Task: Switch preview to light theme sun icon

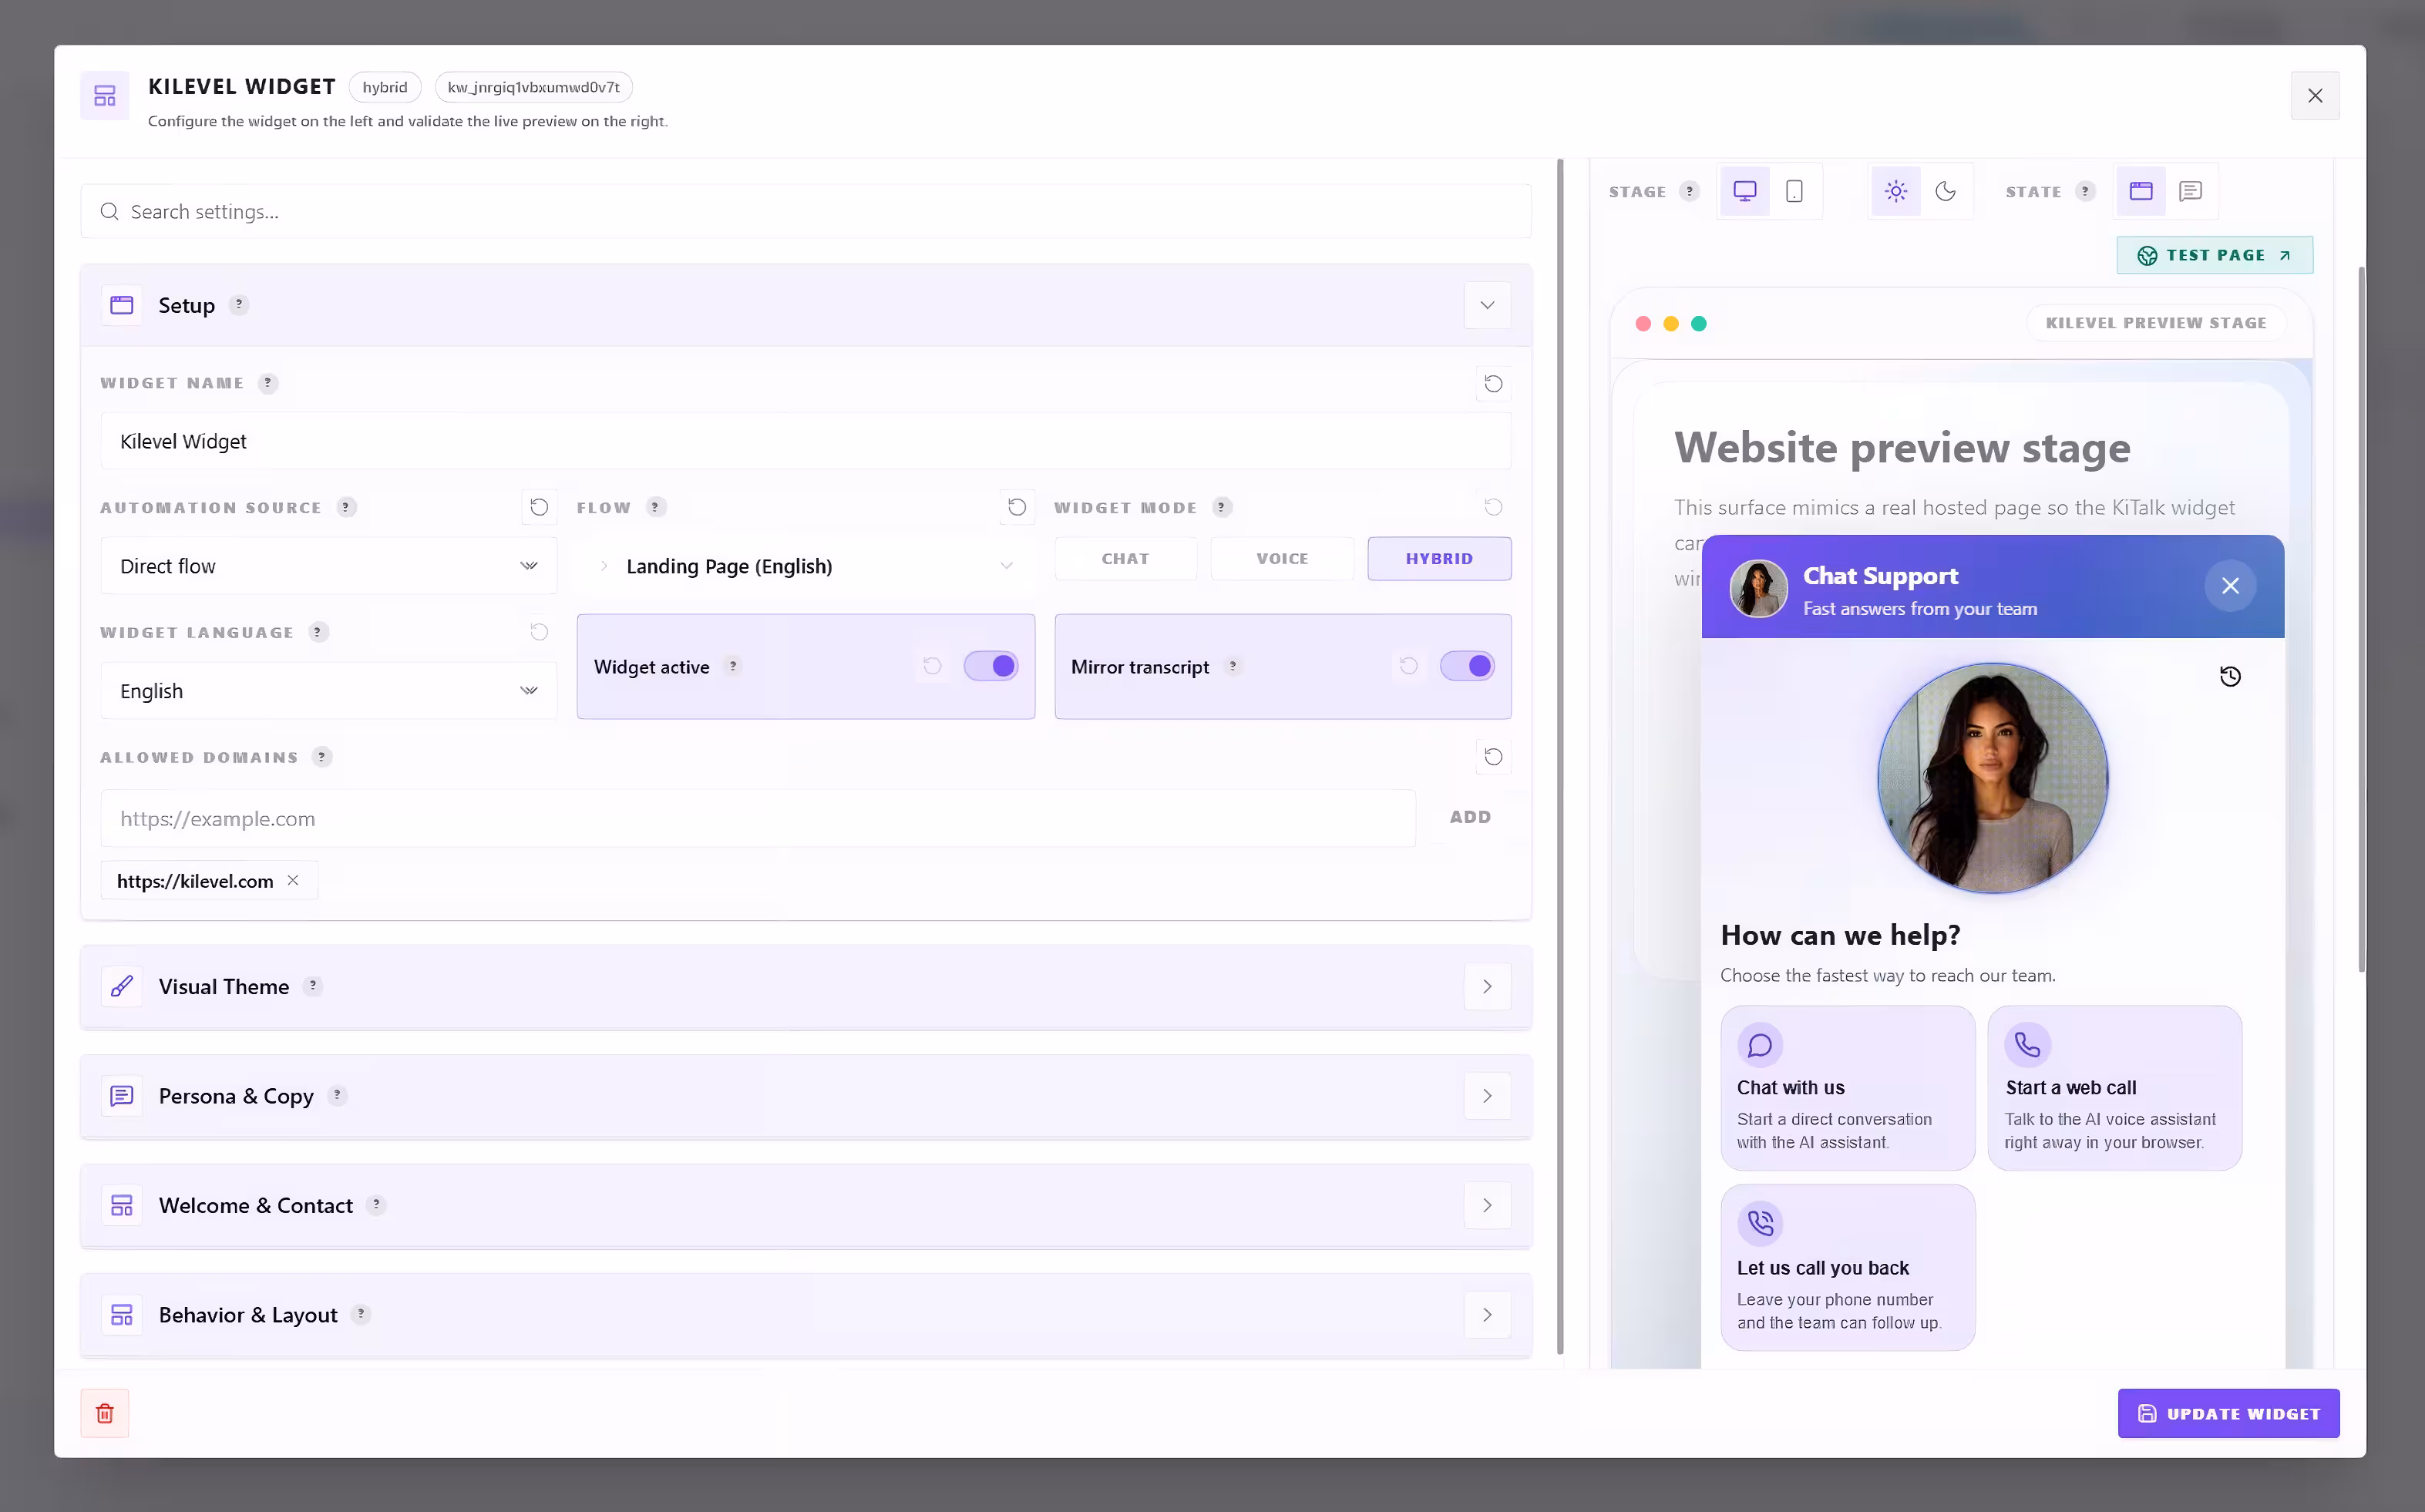Action: coord(1895,191)
